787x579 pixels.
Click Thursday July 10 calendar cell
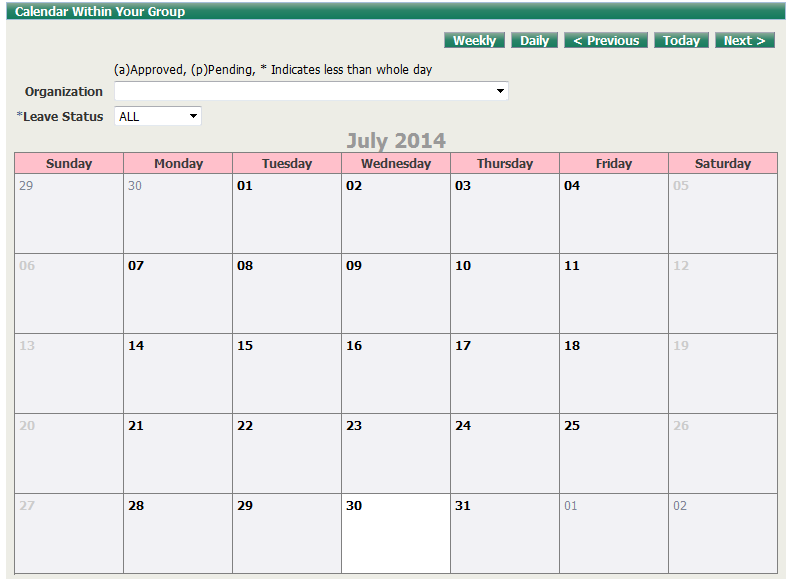[504, 293]
